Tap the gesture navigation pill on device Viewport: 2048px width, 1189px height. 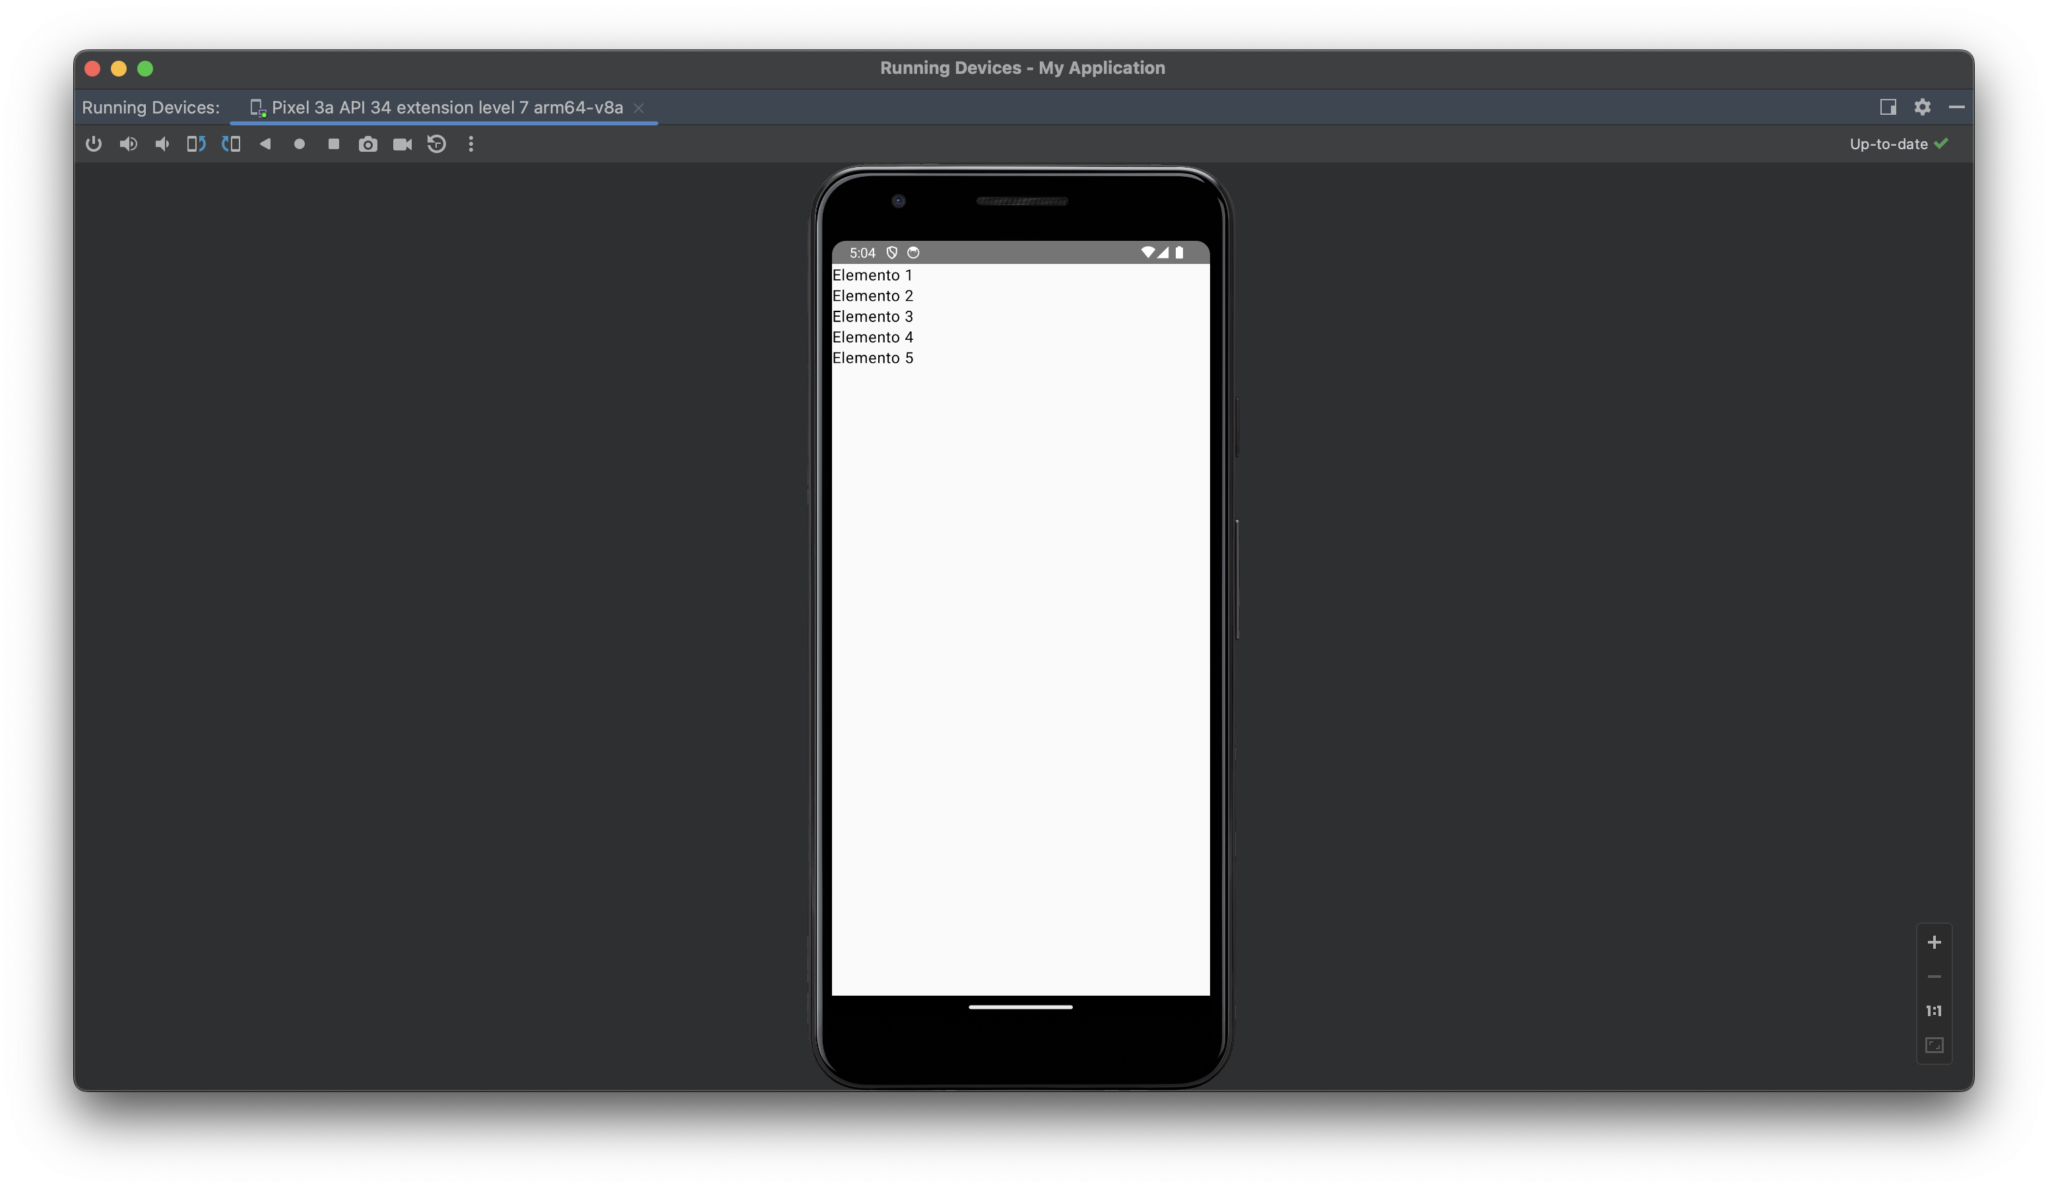tap(1020, 1007)
